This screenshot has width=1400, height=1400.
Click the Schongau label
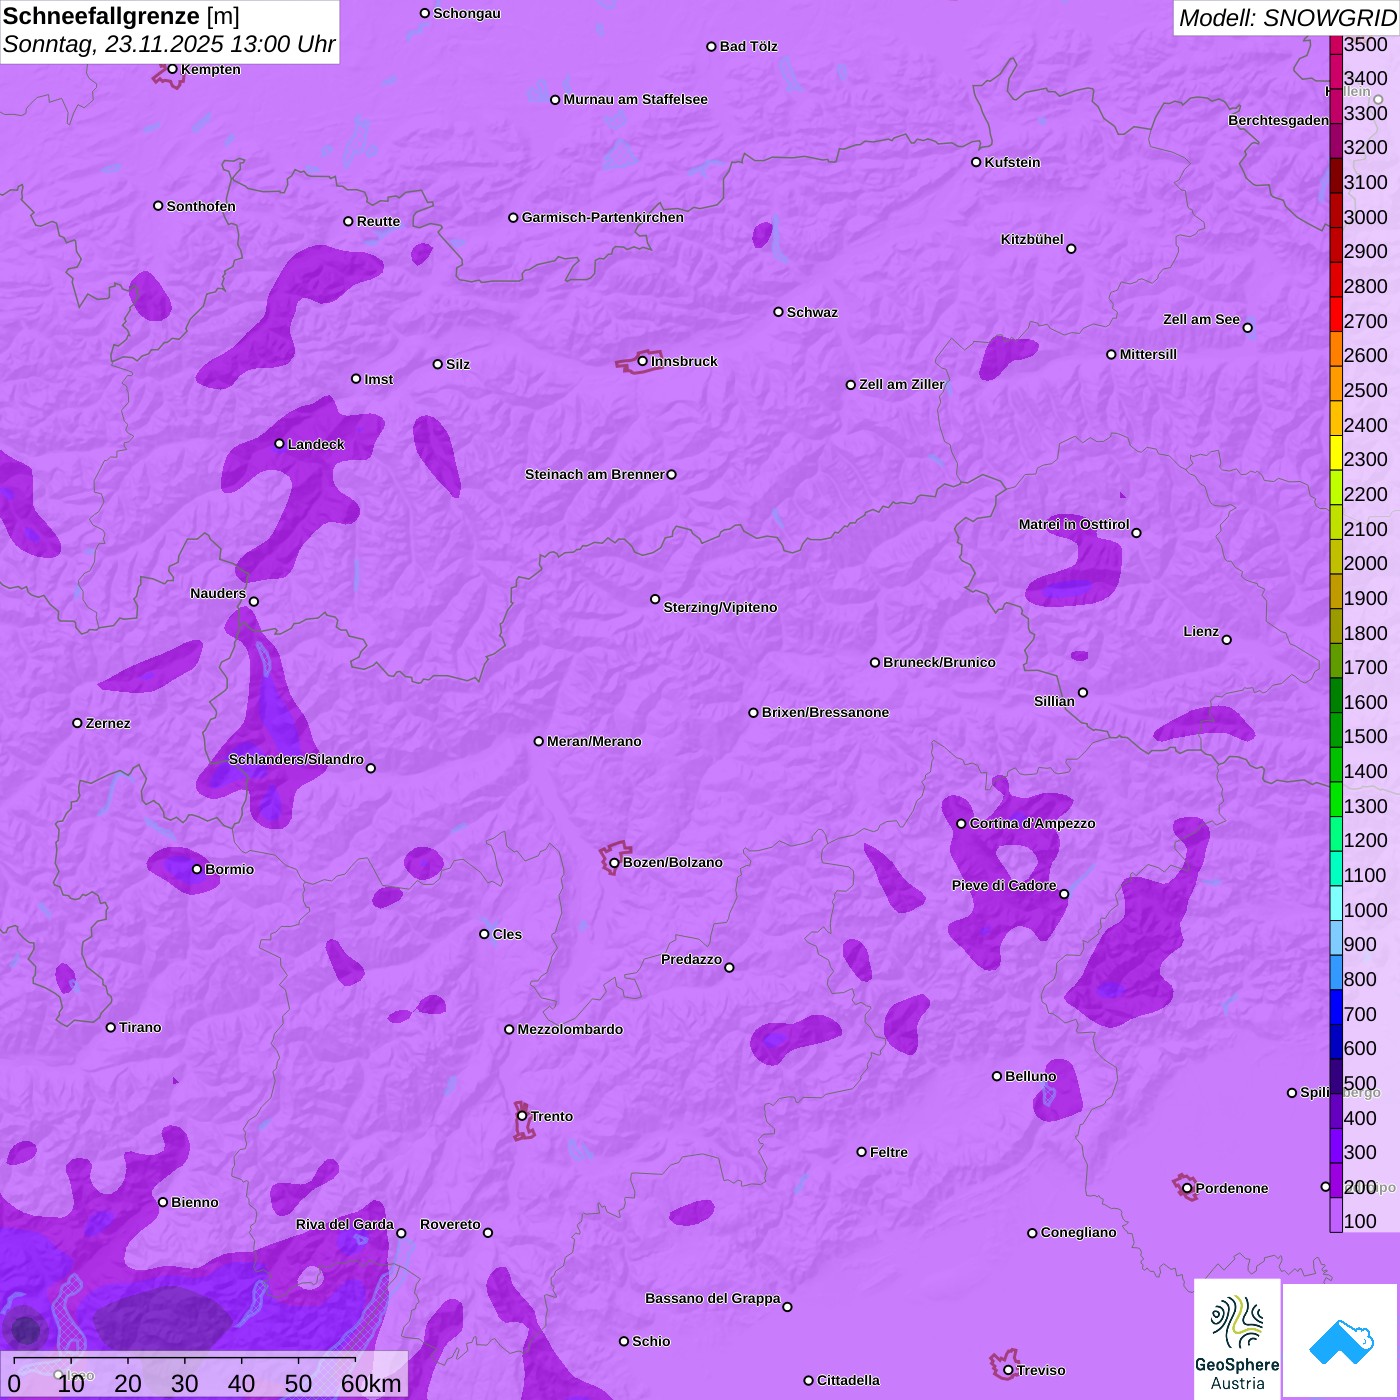(x=466, y=13)
